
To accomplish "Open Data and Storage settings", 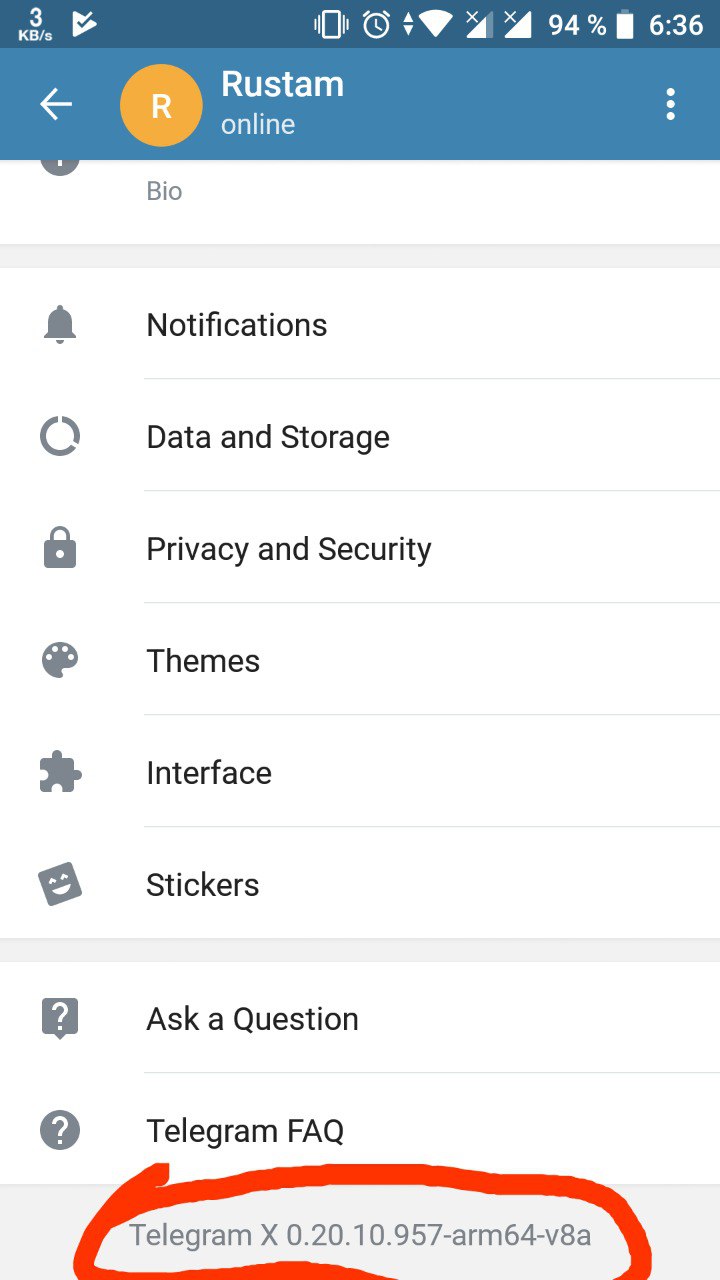I will tap(268, 437).
